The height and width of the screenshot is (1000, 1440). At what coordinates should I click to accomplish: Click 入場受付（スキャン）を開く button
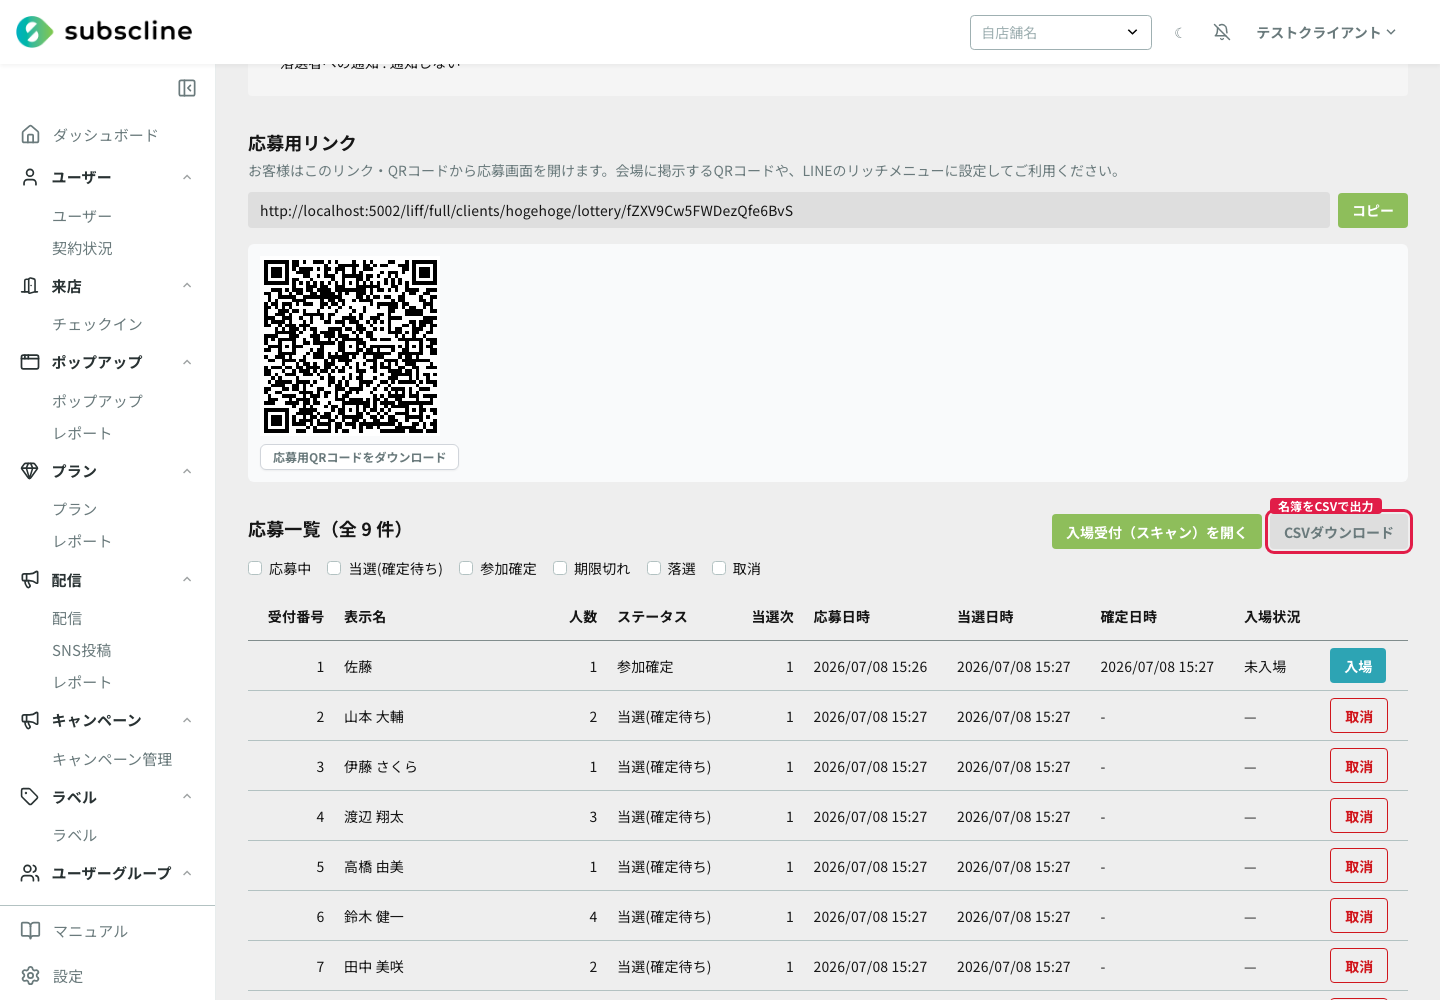click(x=1156, y=532)
